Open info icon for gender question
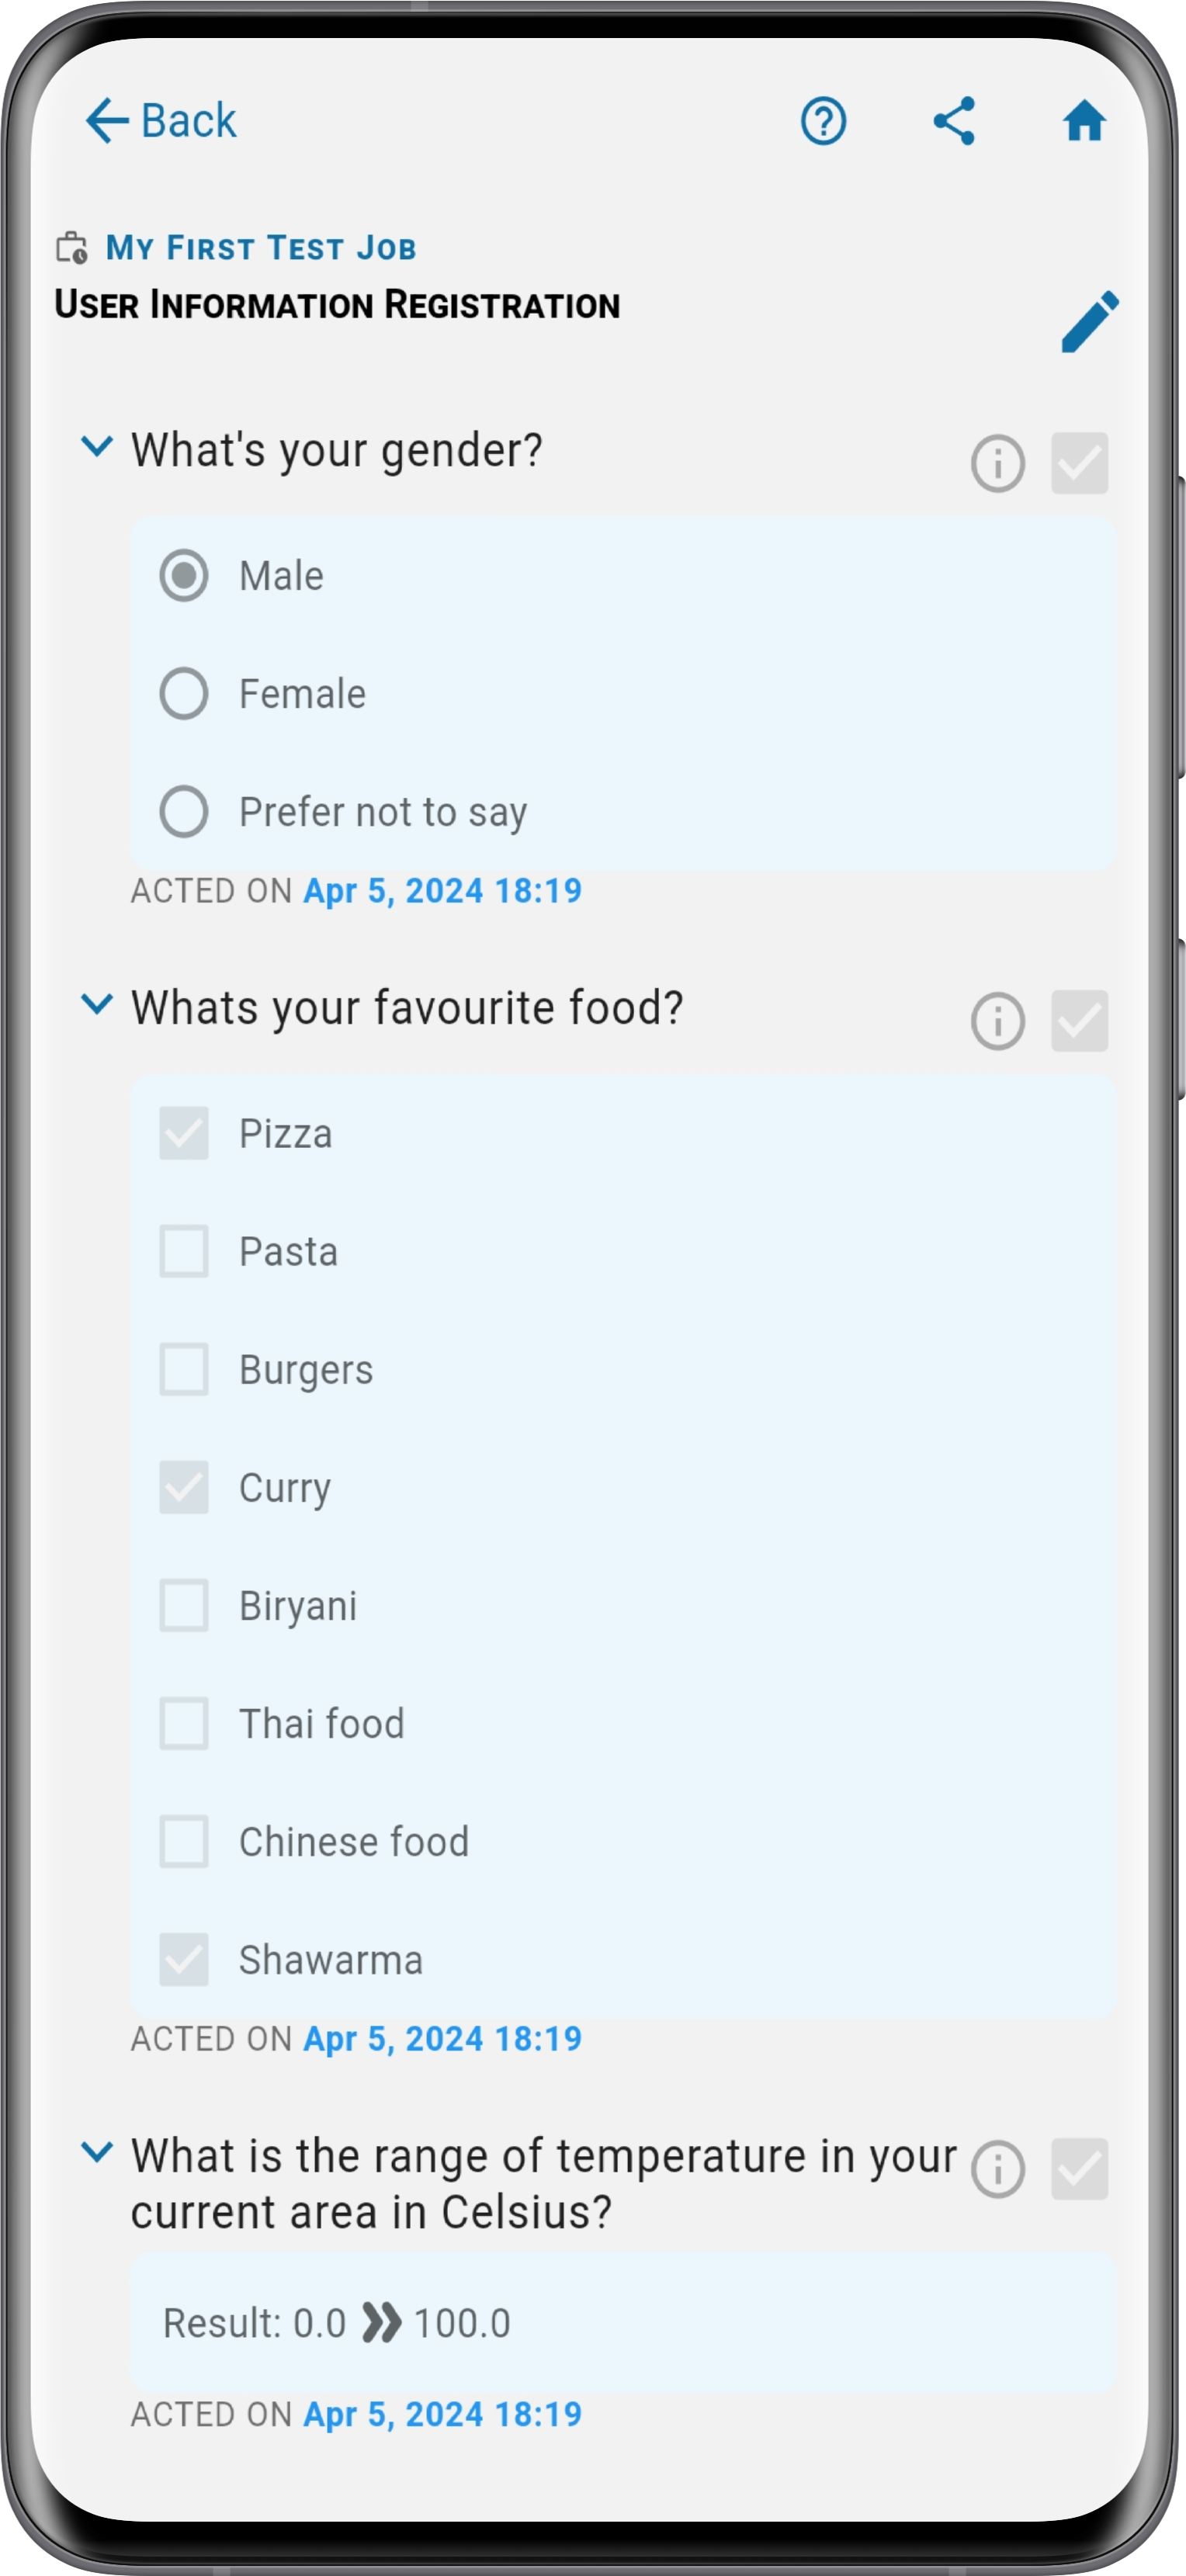1186x2576 pixels. (997, 463)
